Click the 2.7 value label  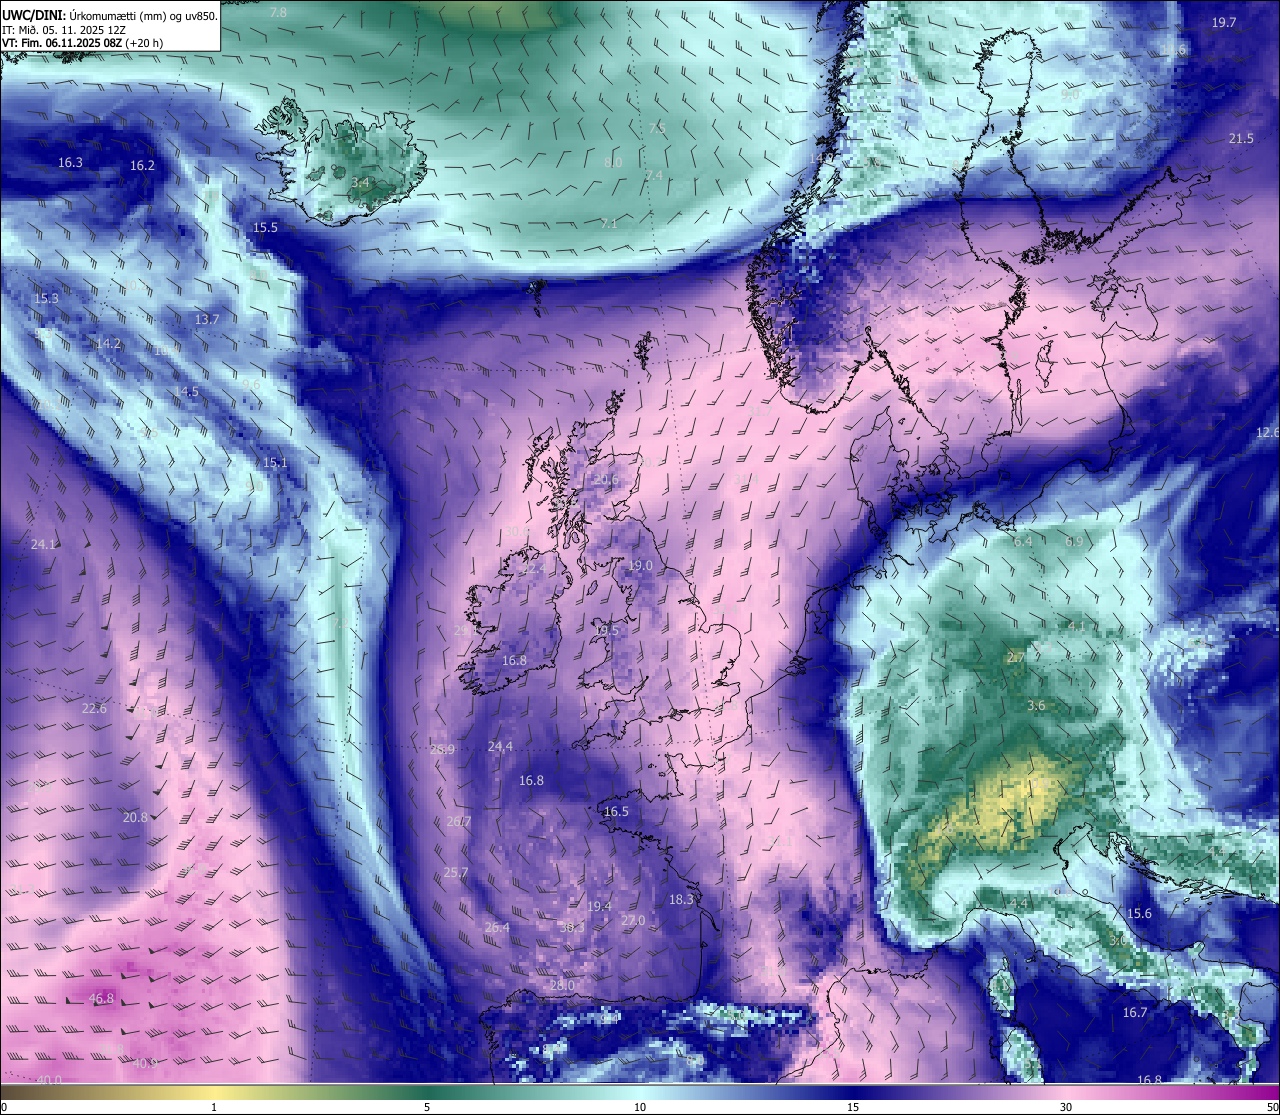click(x=1015, y=657)
